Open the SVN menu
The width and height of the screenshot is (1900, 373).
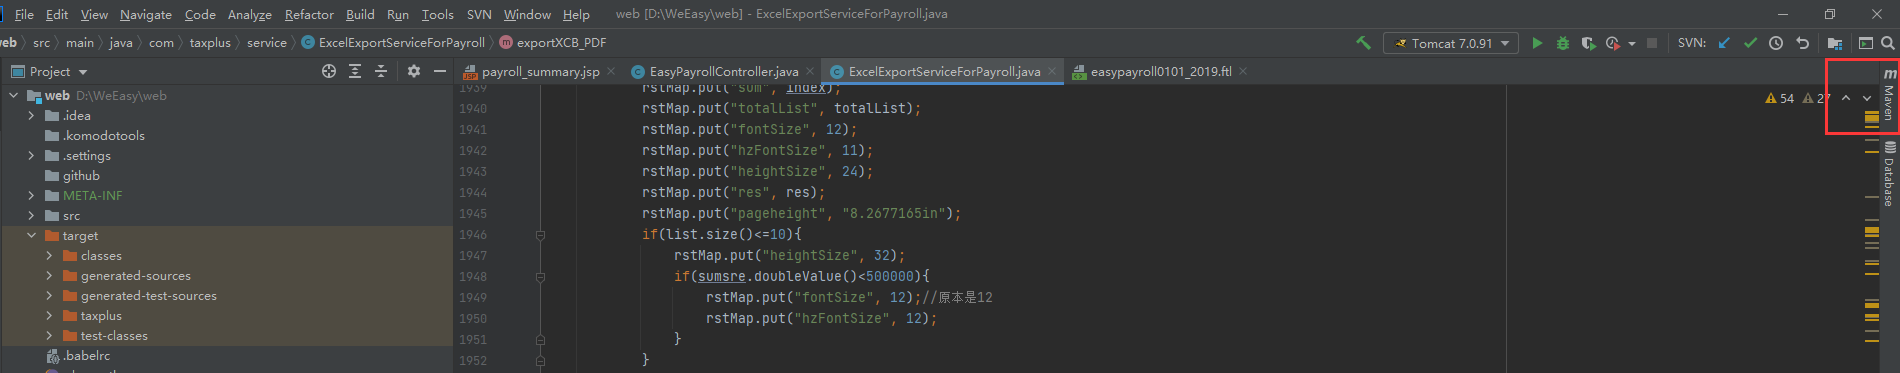tap(479, 14)
